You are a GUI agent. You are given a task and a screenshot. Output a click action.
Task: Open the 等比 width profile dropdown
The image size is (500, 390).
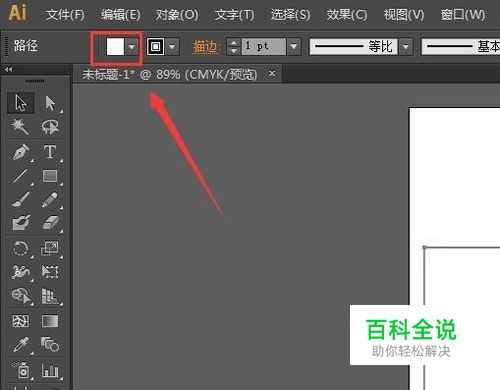405,46
